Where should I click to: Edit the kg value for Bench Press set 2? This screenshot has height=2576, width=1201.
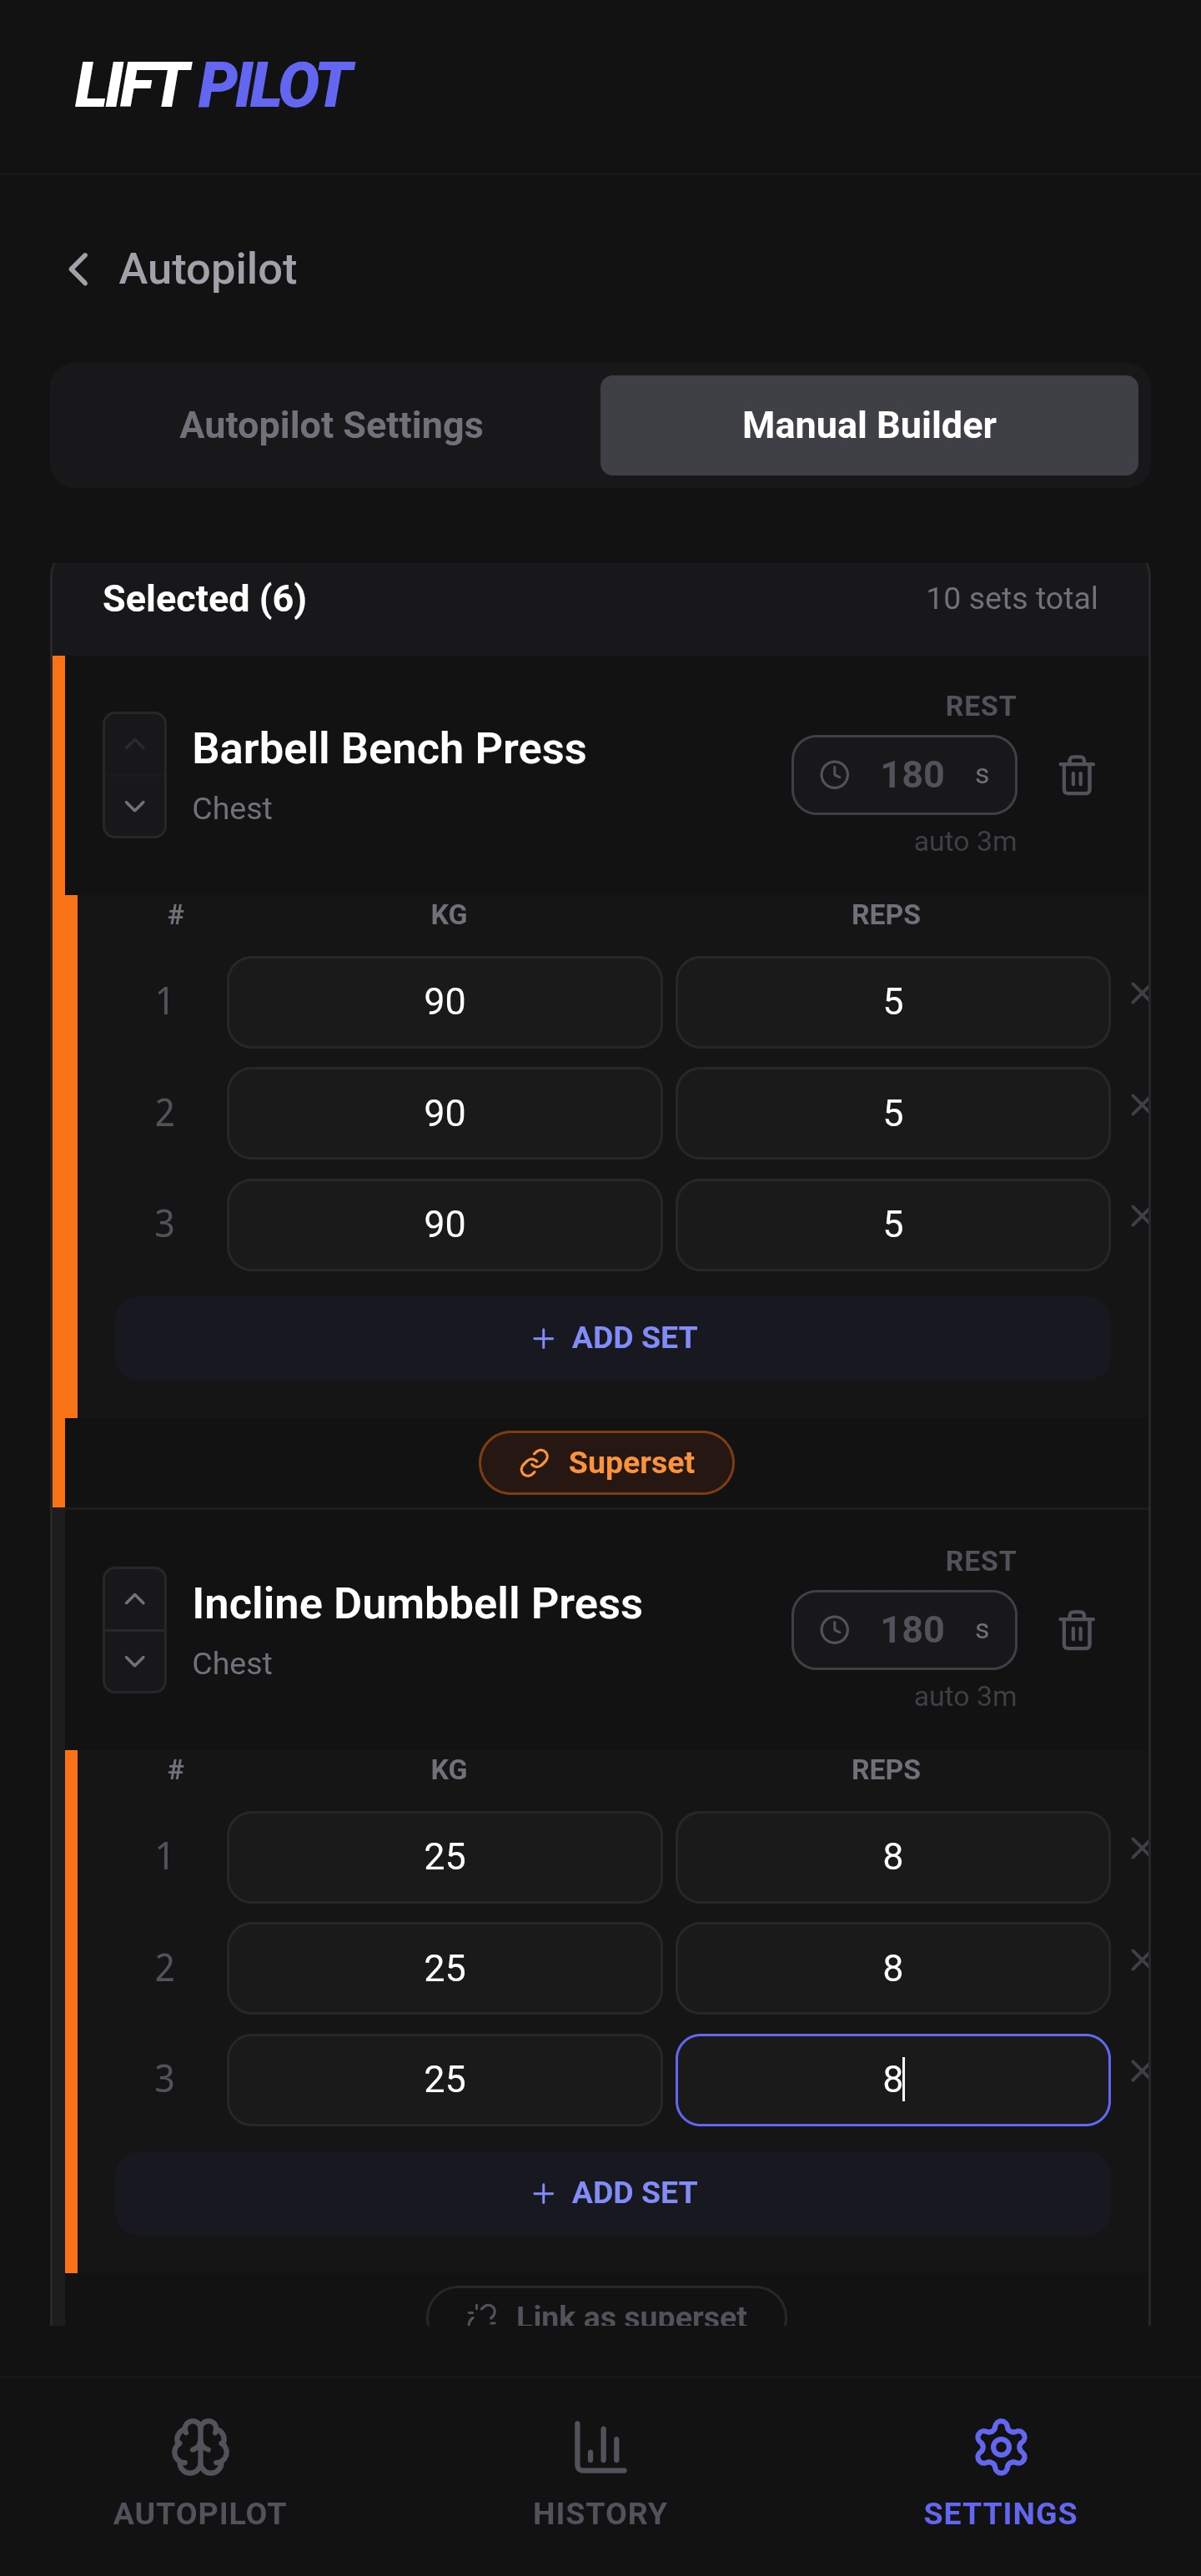[x=445, y=1112]
